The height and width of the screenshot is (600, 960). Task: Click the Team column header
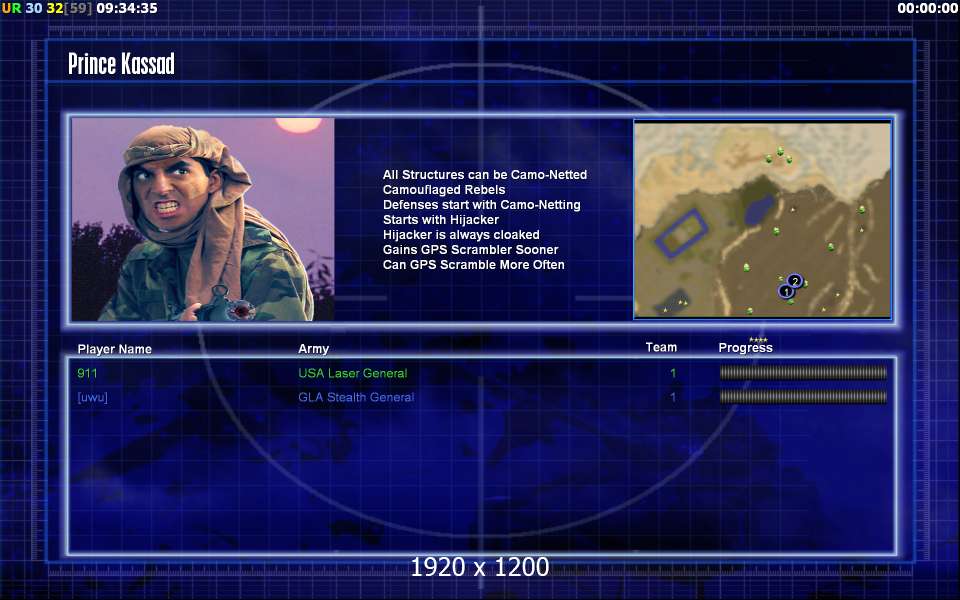click(x=661, y=347)
